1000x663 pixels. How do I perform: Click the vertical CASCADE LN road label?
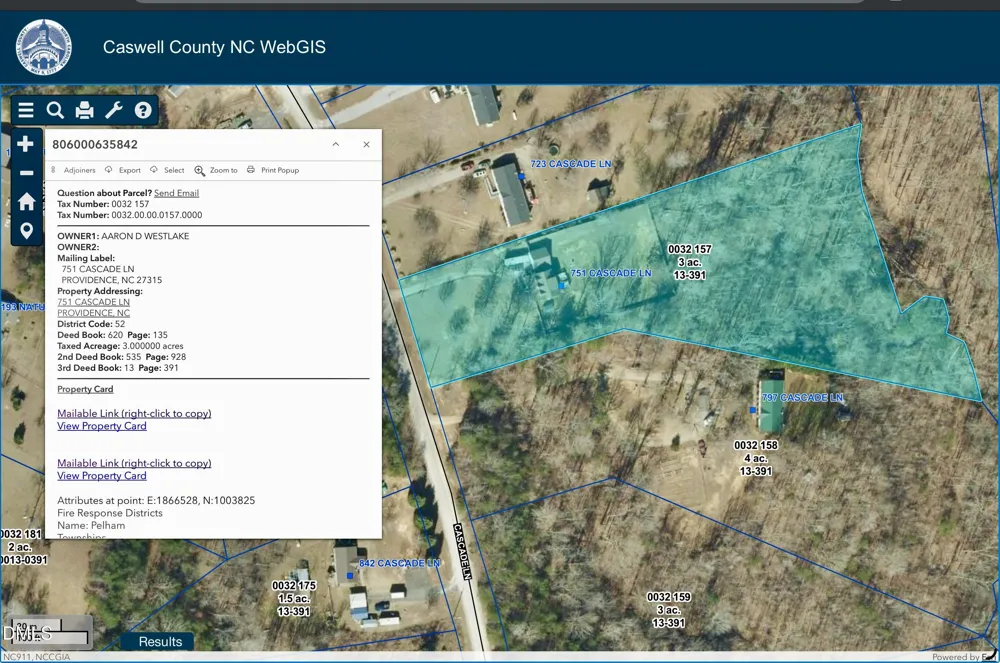click(x=462, y=551)
